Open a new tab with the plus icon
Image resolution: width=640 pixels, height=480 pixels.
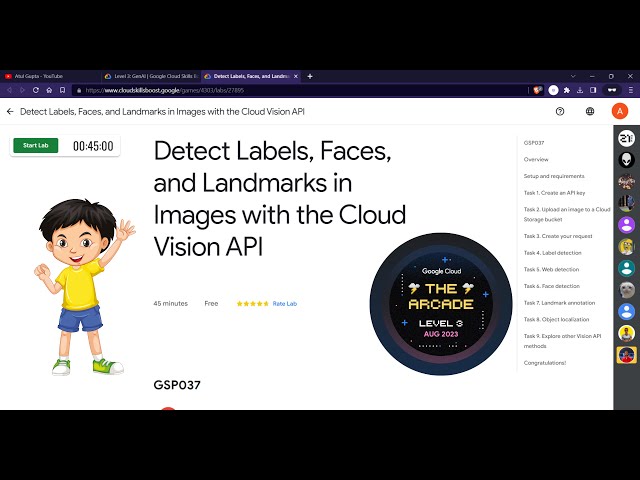point(310,76)
